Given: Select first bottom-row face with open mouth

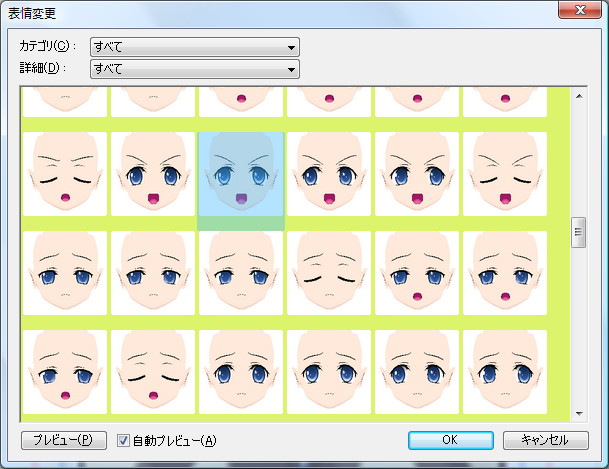Looking at the screenshot, I should tap(65, 372).
